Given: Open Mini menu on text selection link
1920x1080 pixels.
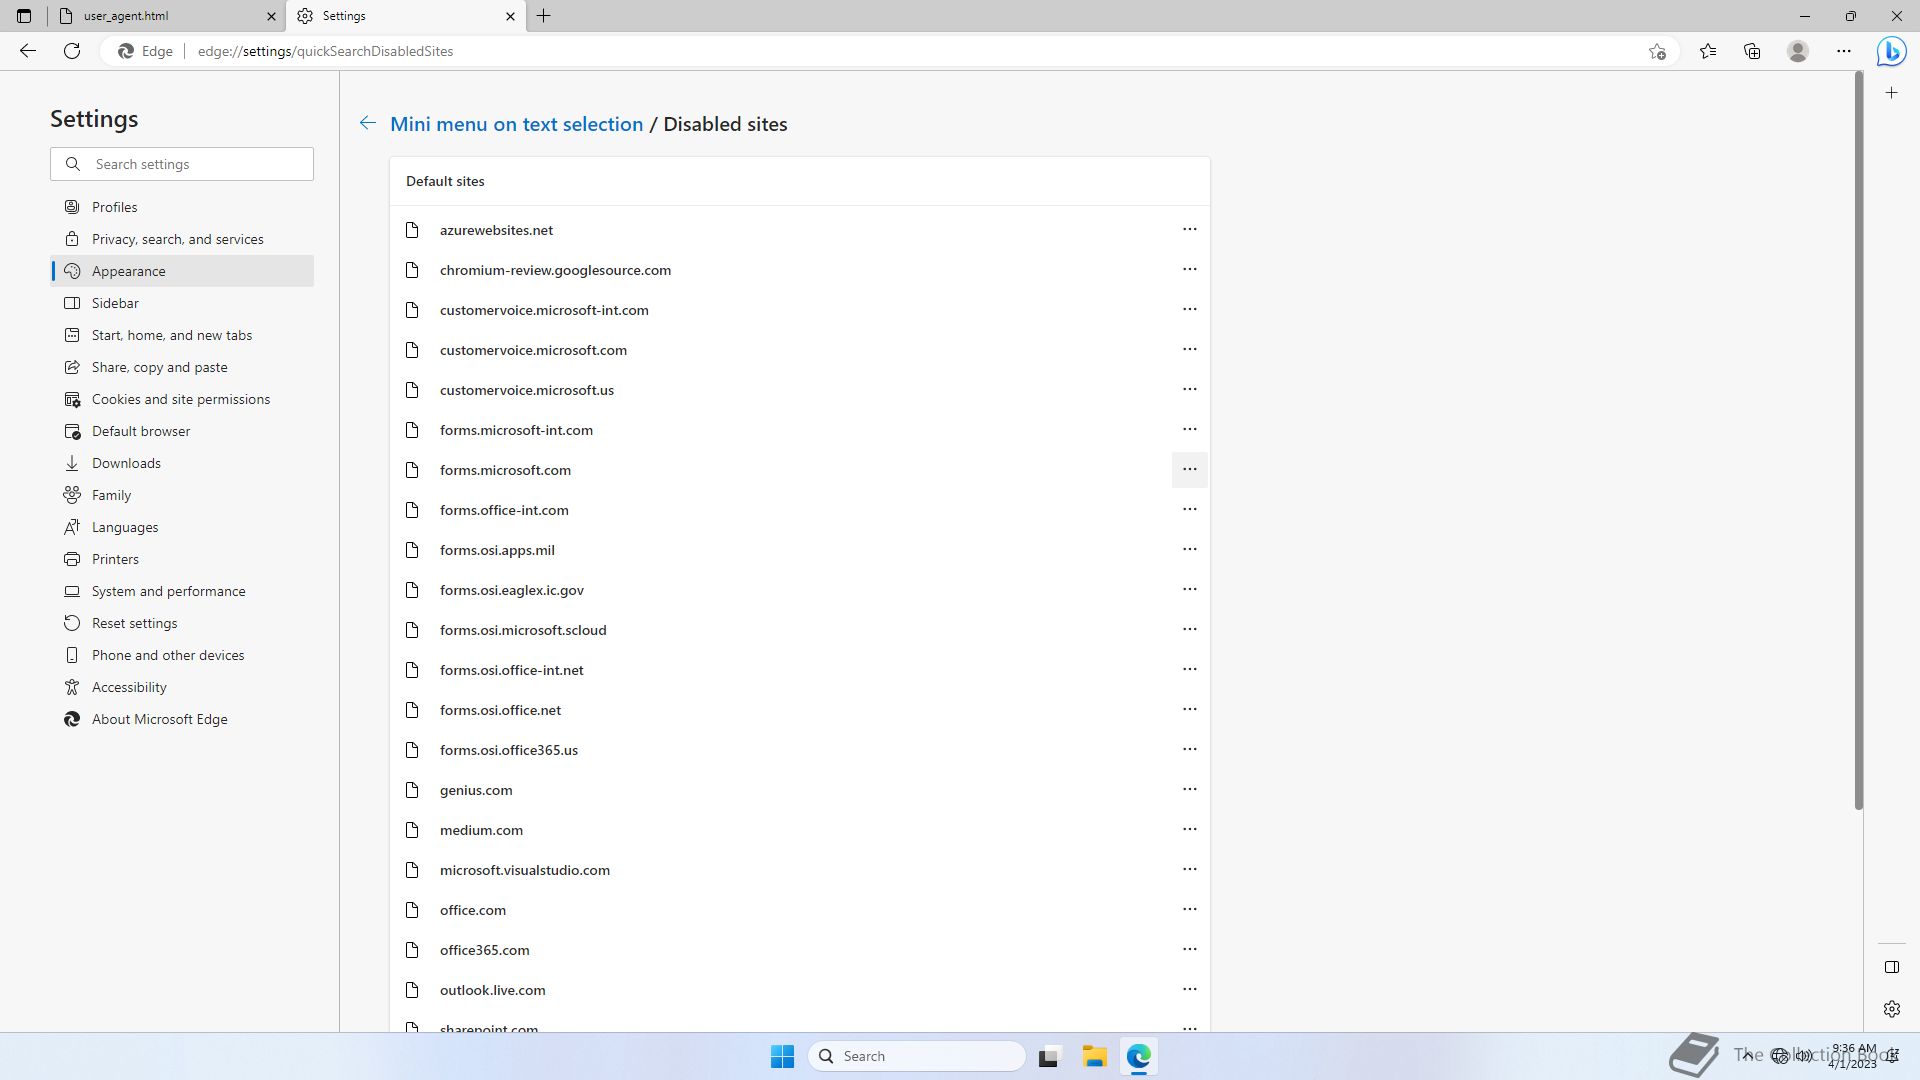Looking at the screenshot, I should (516, 124).
